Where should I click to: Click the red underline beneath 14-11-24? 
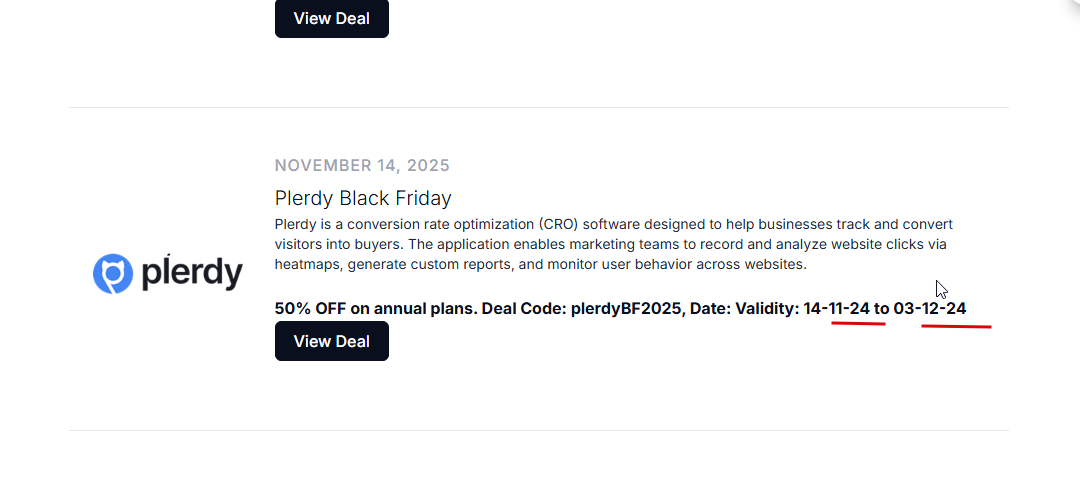click(858, 323)
